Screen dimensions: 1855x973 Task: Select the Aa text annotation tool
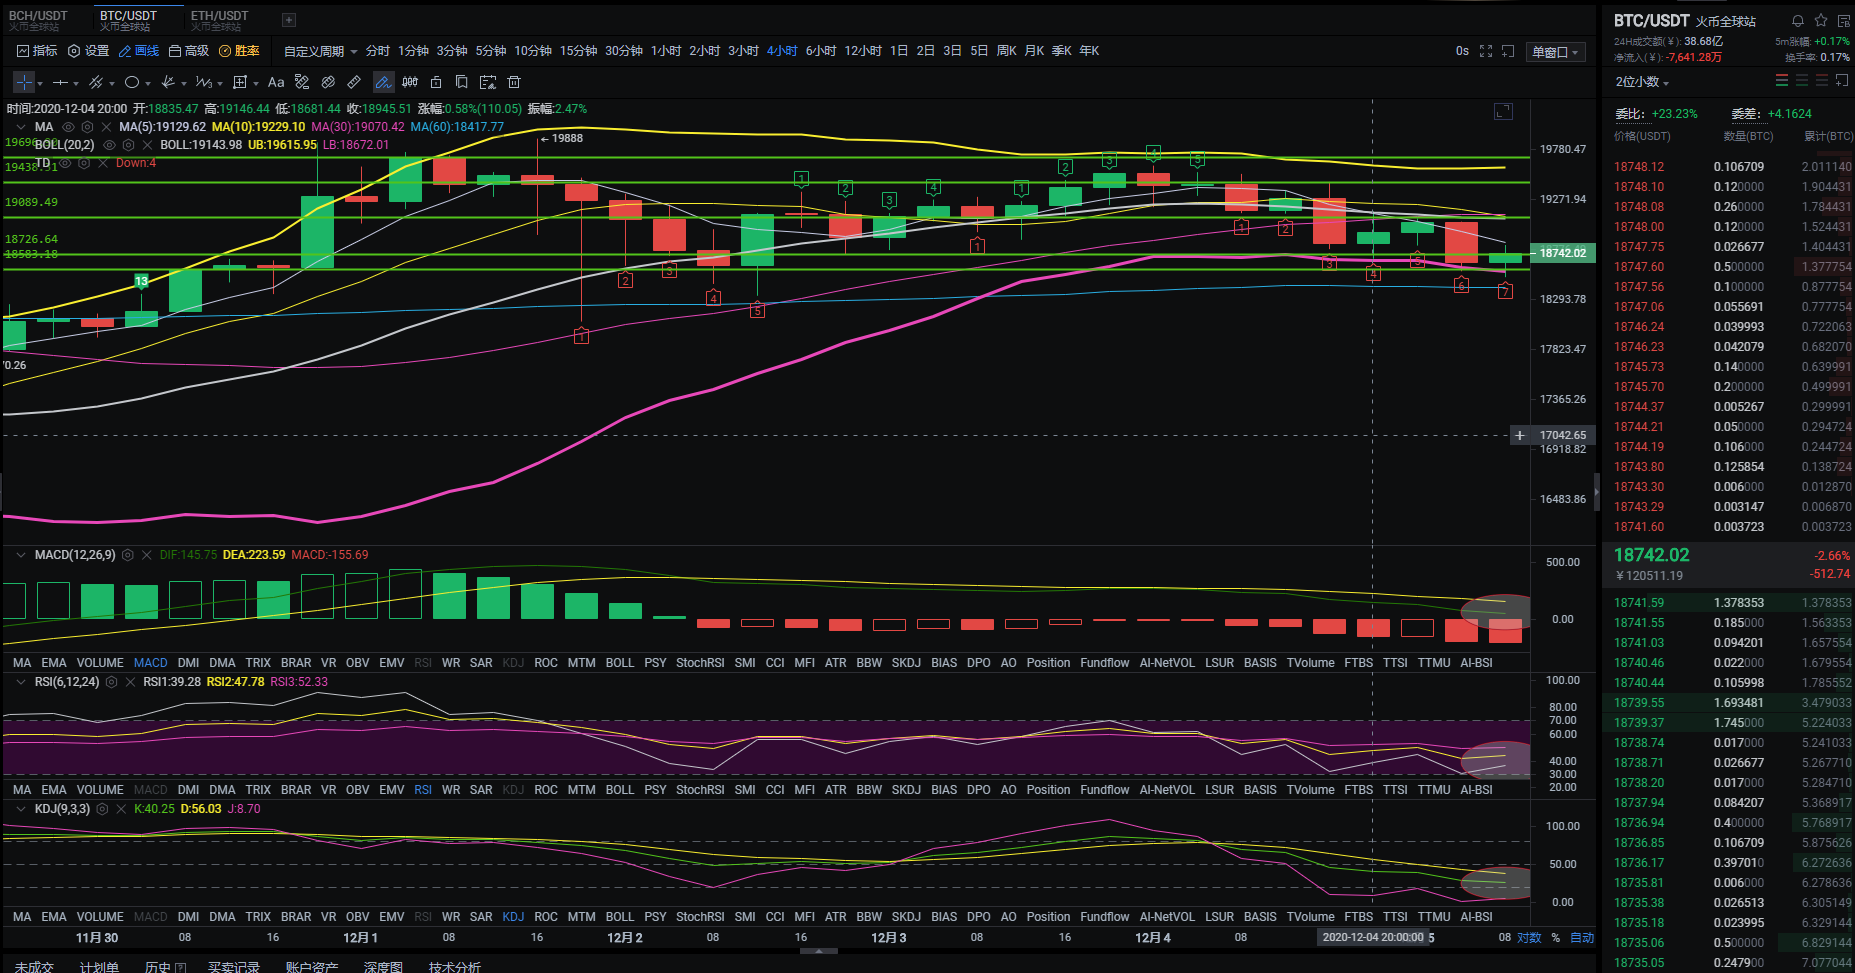(x=276, y=82)
